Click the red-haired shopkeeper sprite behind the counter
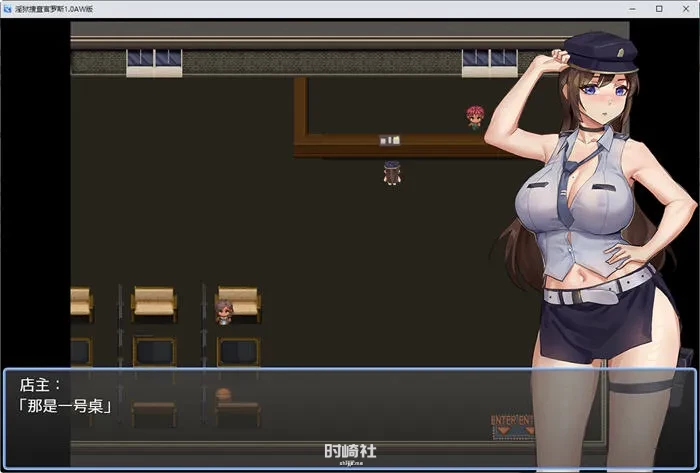This screenshot has width=700, height=473. (475, 118)
